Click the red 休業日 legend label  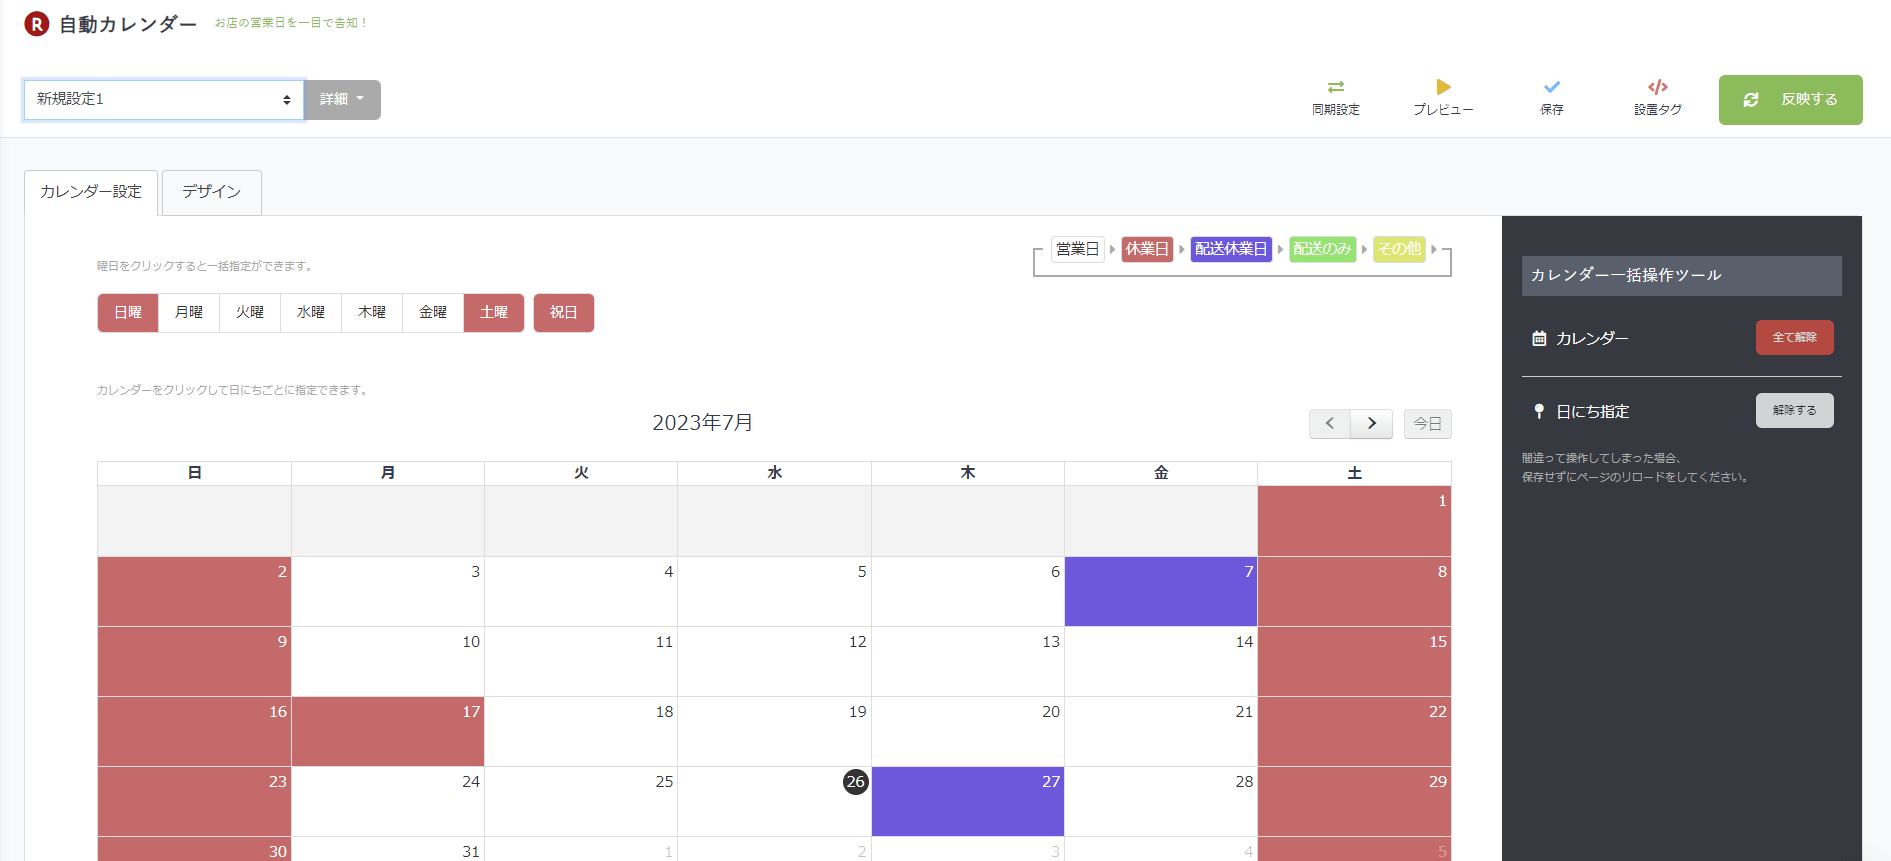1147,249
